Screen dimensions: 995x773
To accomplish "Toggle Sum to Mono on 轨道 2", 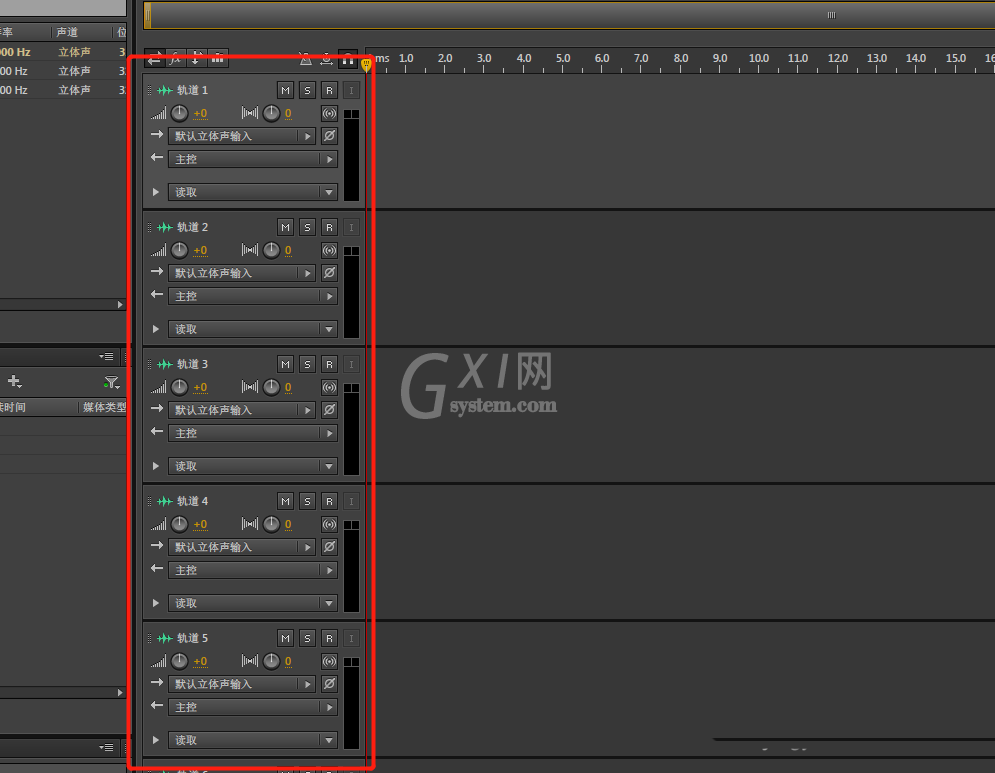I will pos(329,251).
